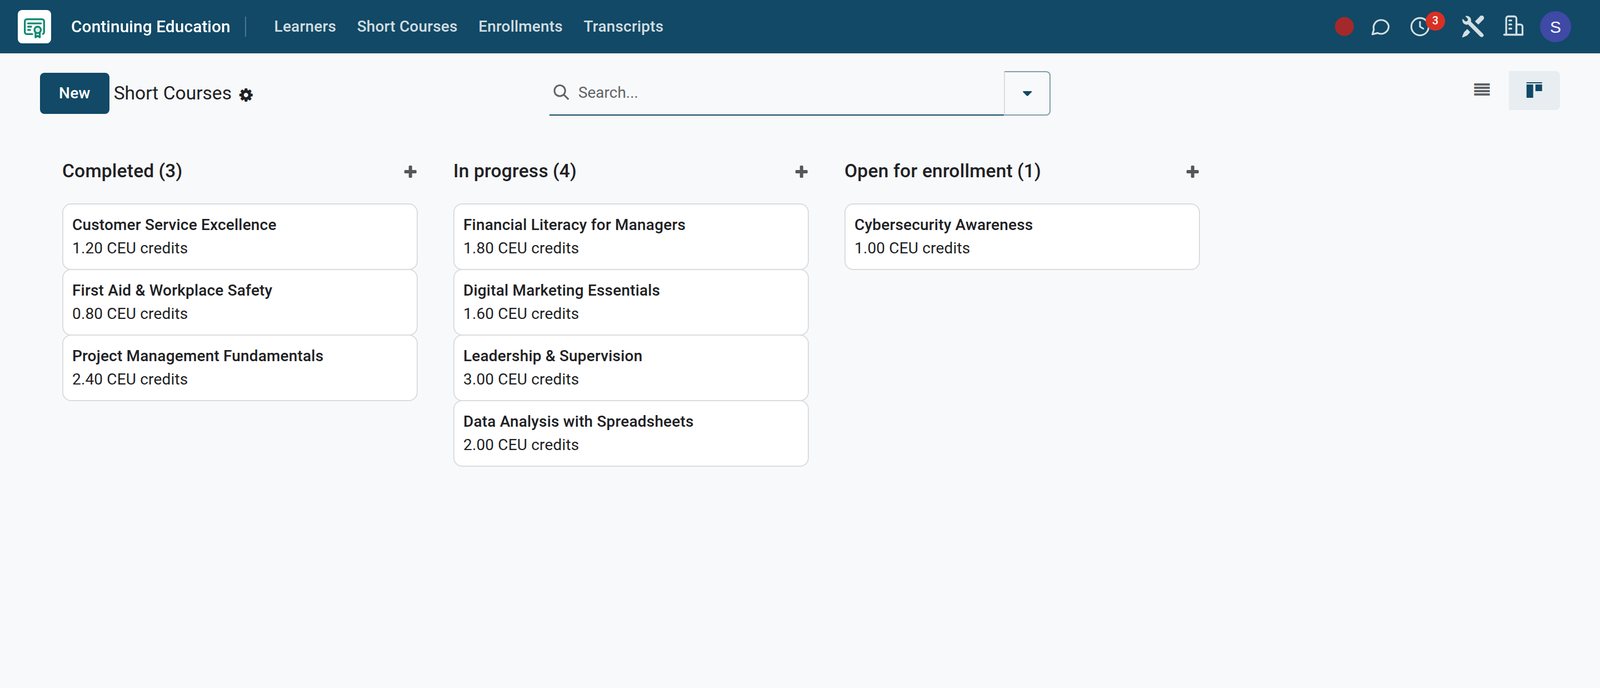Click the New button
Image resolution: width=1600 pixels, height=688 pixels.
(x=75, y=93)
